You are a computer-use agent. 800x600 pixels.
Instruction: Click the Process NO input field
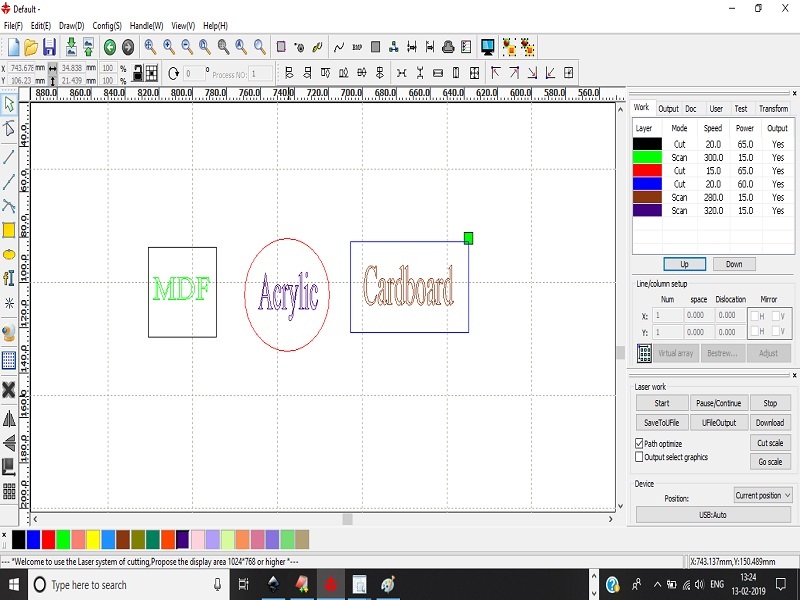click(x=260, y=73)
